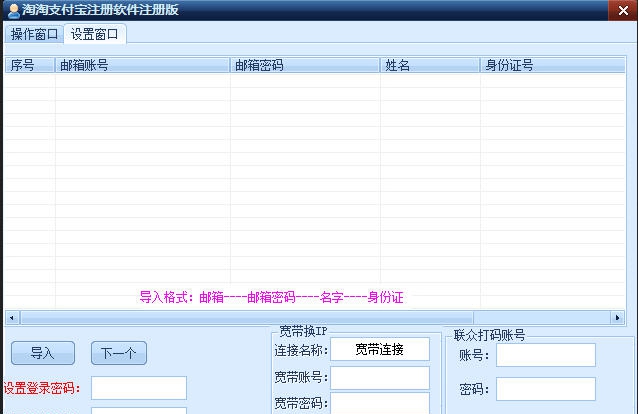Screen dimensions: 638x414
Task: Click the 邮箱密码 column header
Action: point(305,65)
